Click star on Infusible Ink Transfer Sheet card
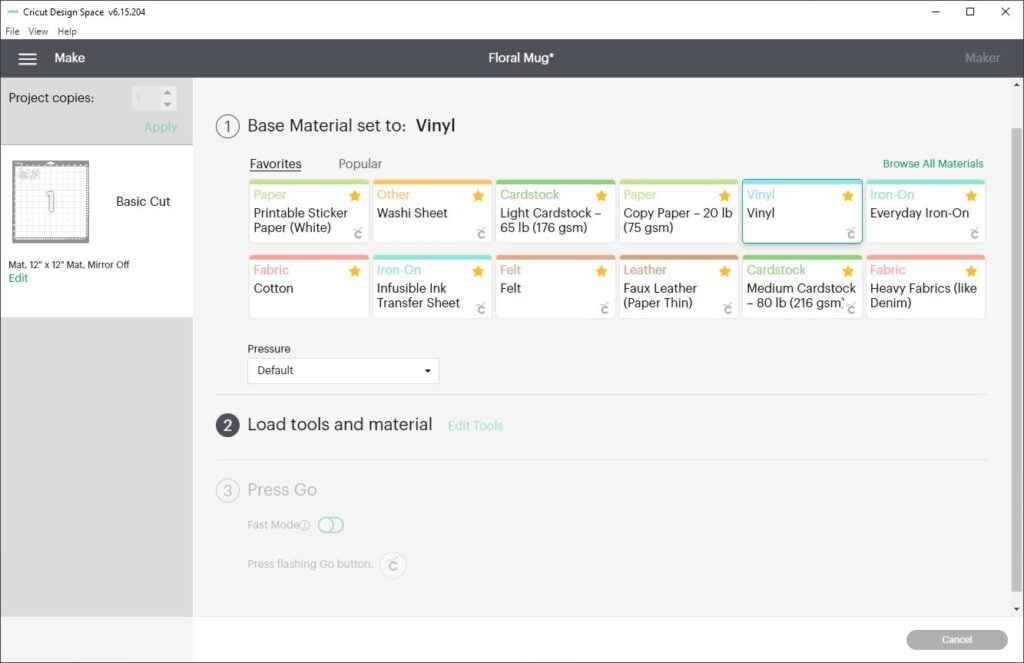The image size is (1024, 663). (478, 271)
